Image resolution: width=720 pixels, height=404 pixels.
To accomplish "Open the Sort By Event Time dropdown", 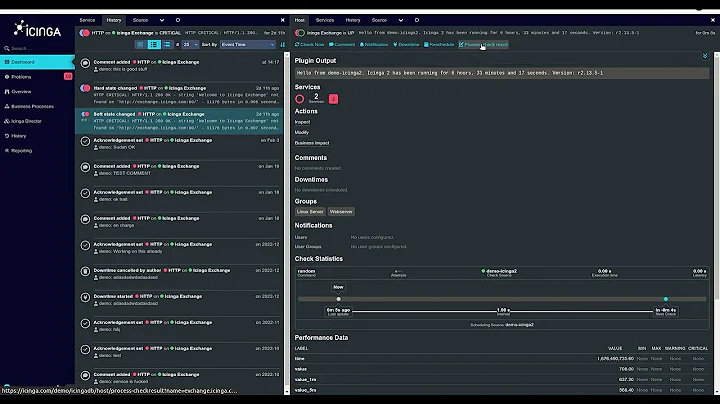I will (248, 45).
